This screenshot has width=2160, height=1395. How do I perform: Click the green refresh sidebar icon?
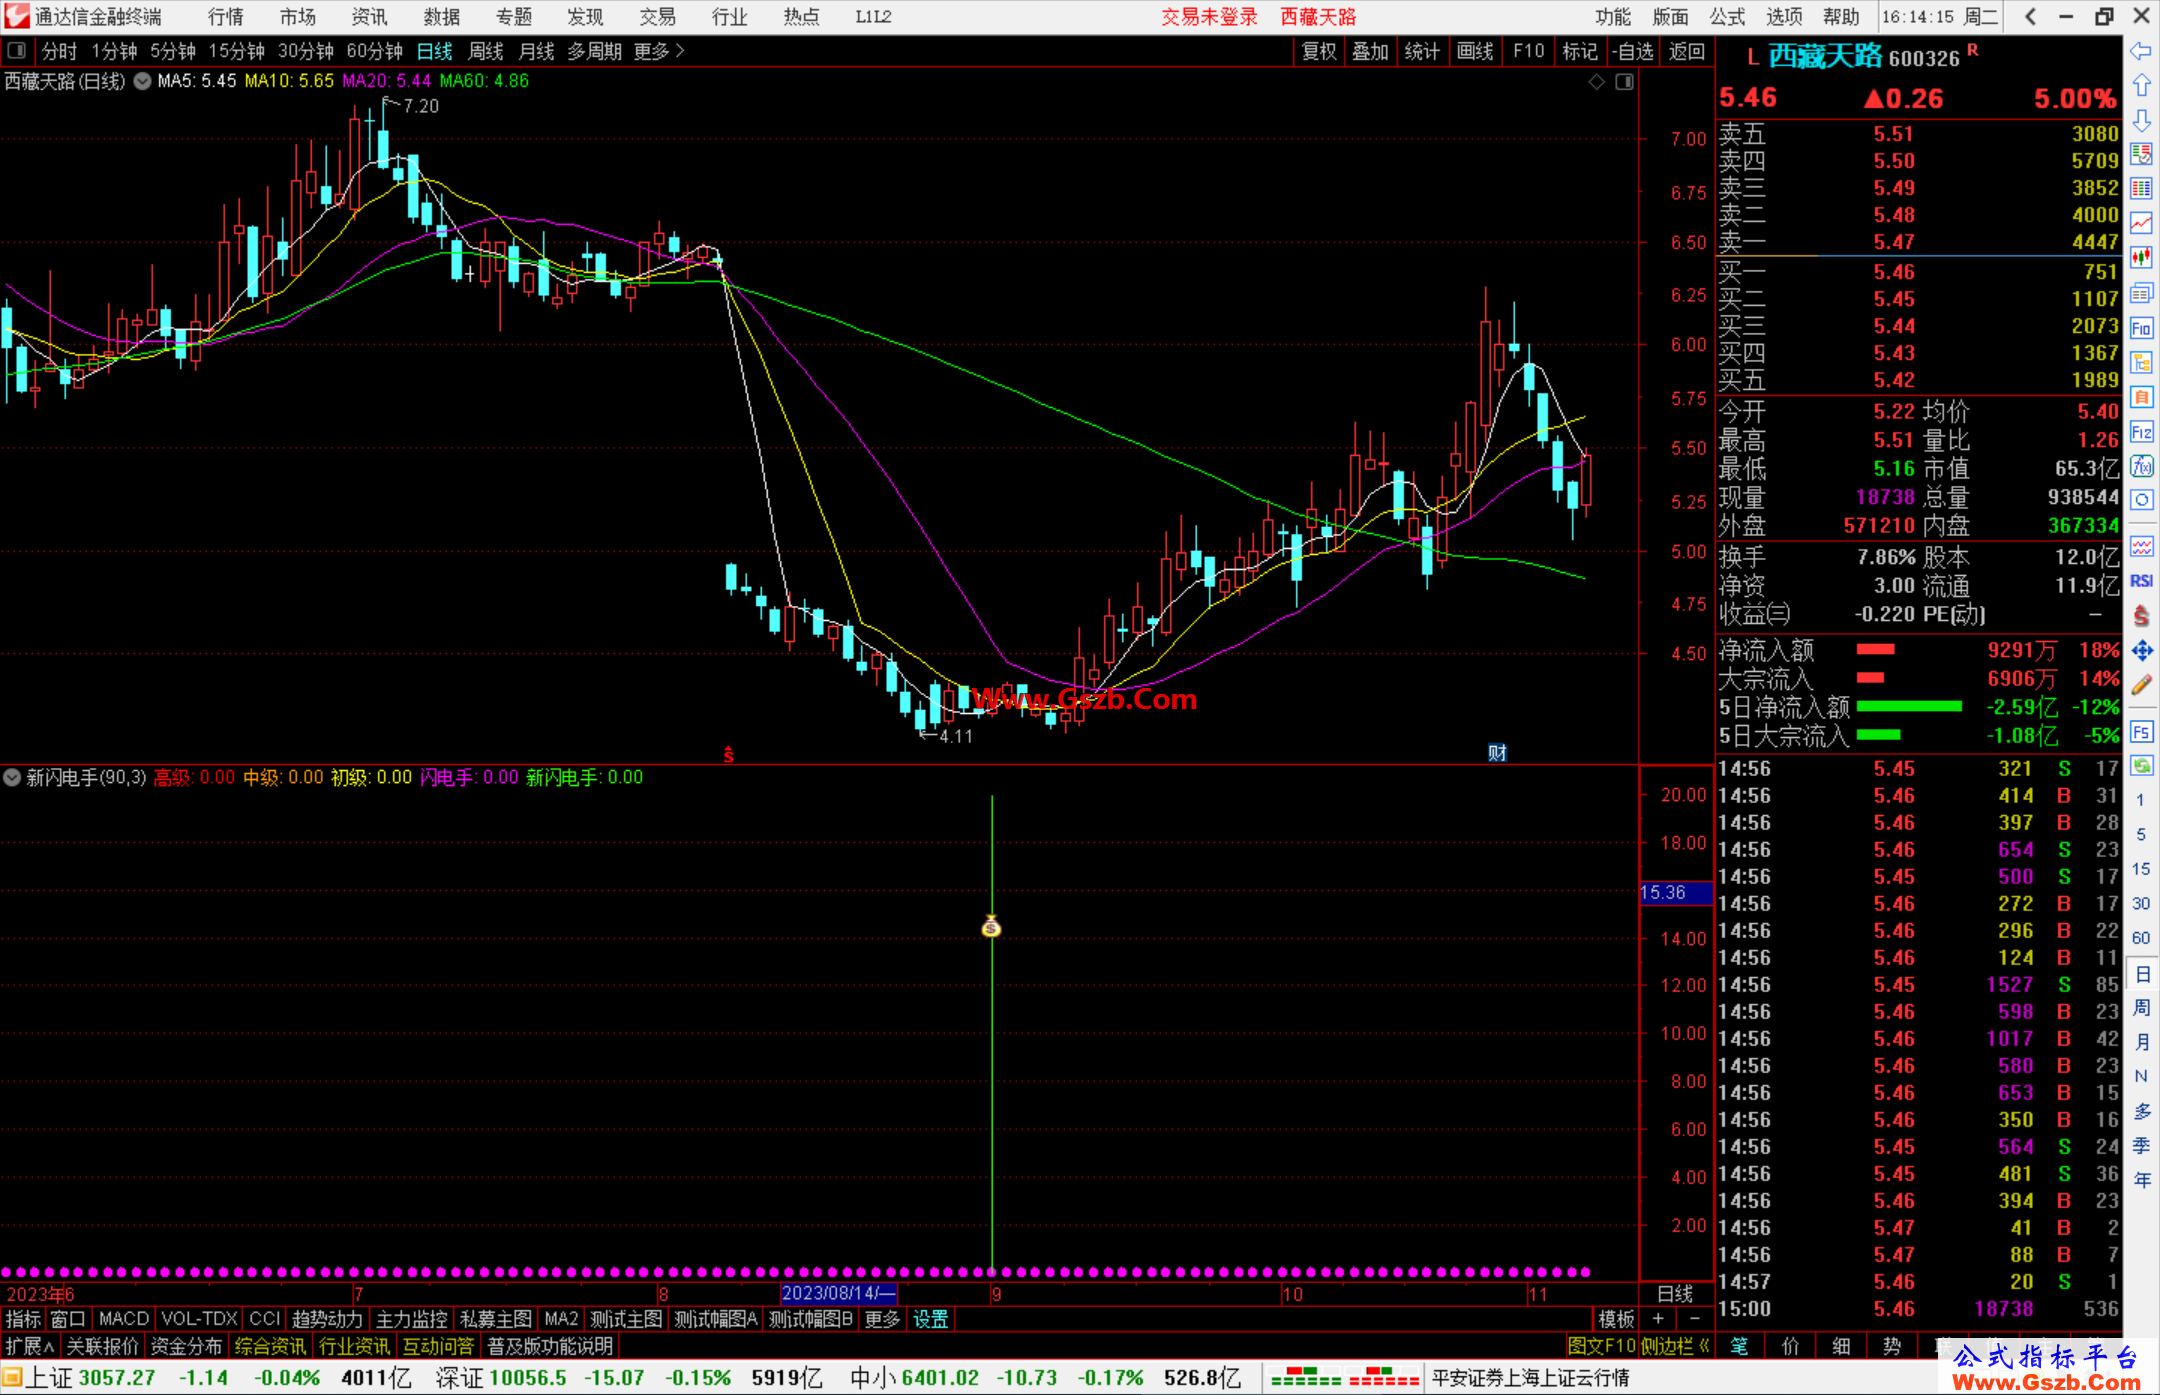click(2141, 766)
